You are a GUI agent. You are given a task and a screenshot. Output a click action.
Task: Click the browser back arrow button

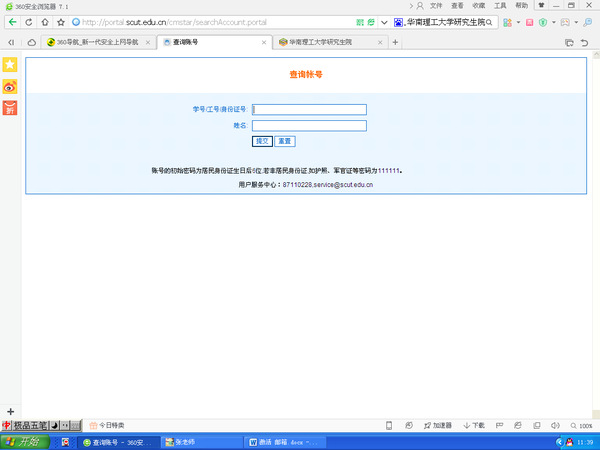point(13,22)
